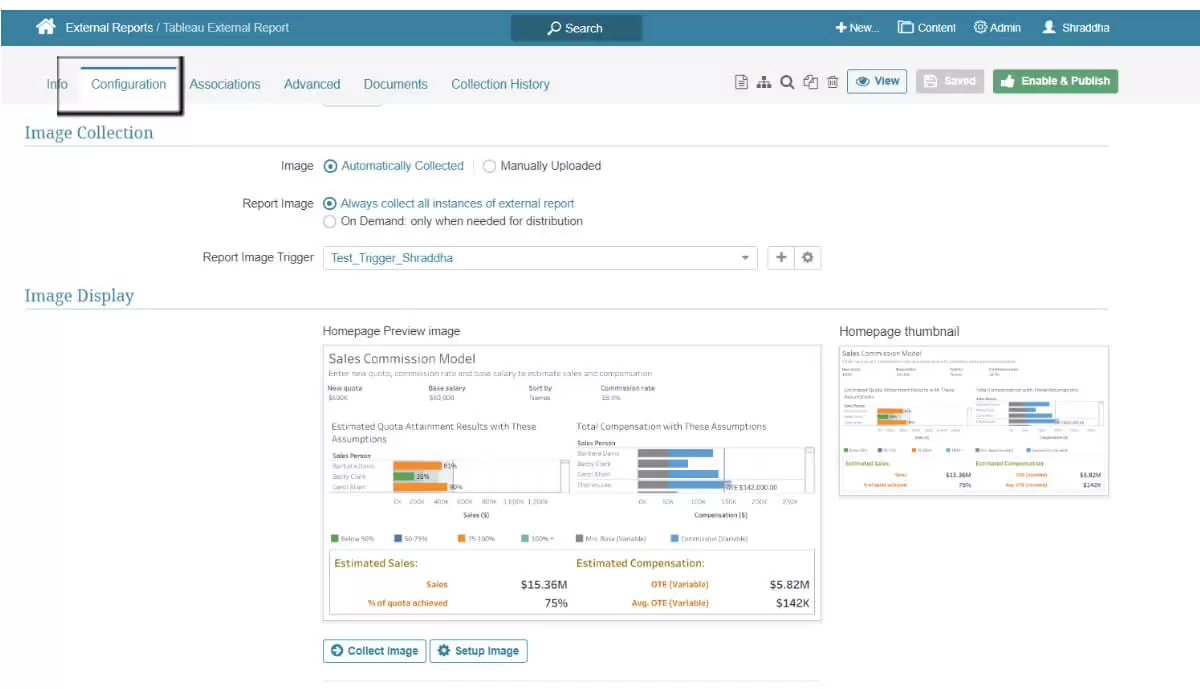
Task: Choose On Demand report image option
Action: tap(453, 221)
